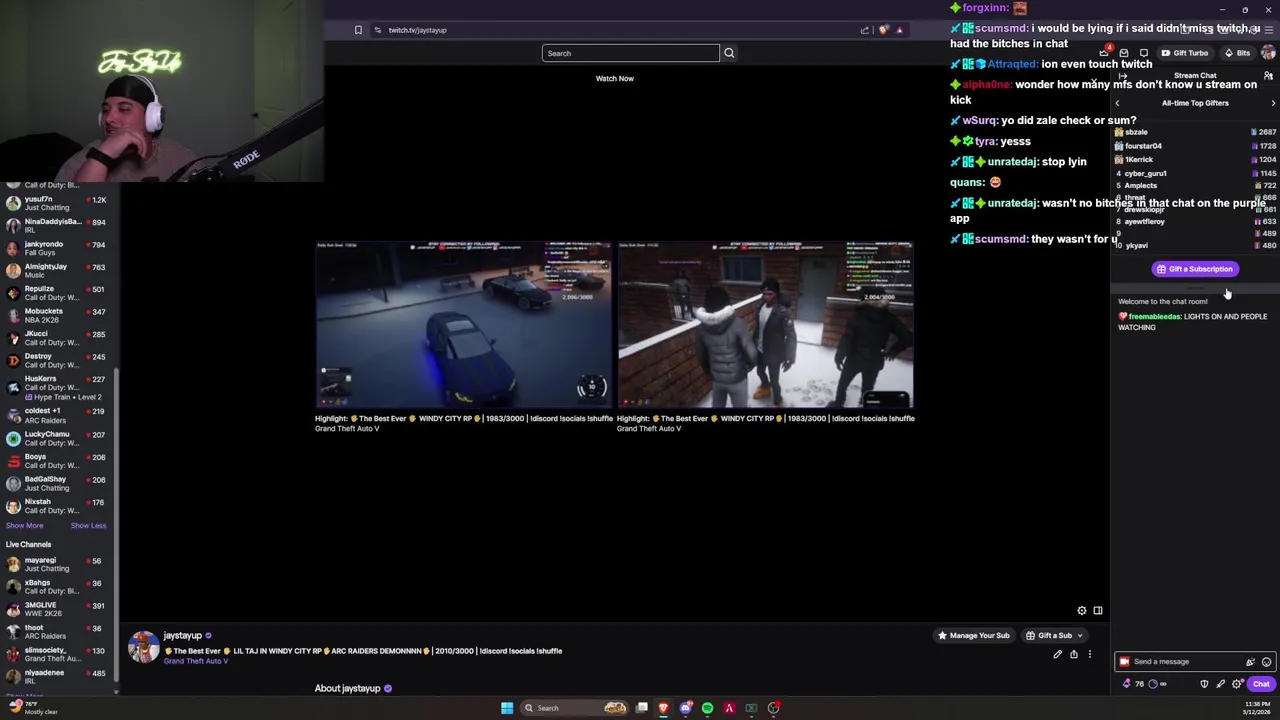Click the Twitch search magnifier button
Image resolution: width=1280 pixels, height=720 pixels.
point(729,53)
